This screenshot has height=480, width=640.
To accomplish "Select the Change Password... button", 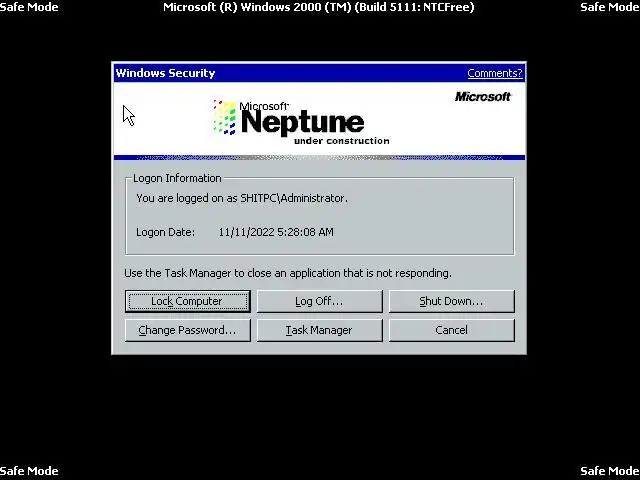I will (188, 330).
